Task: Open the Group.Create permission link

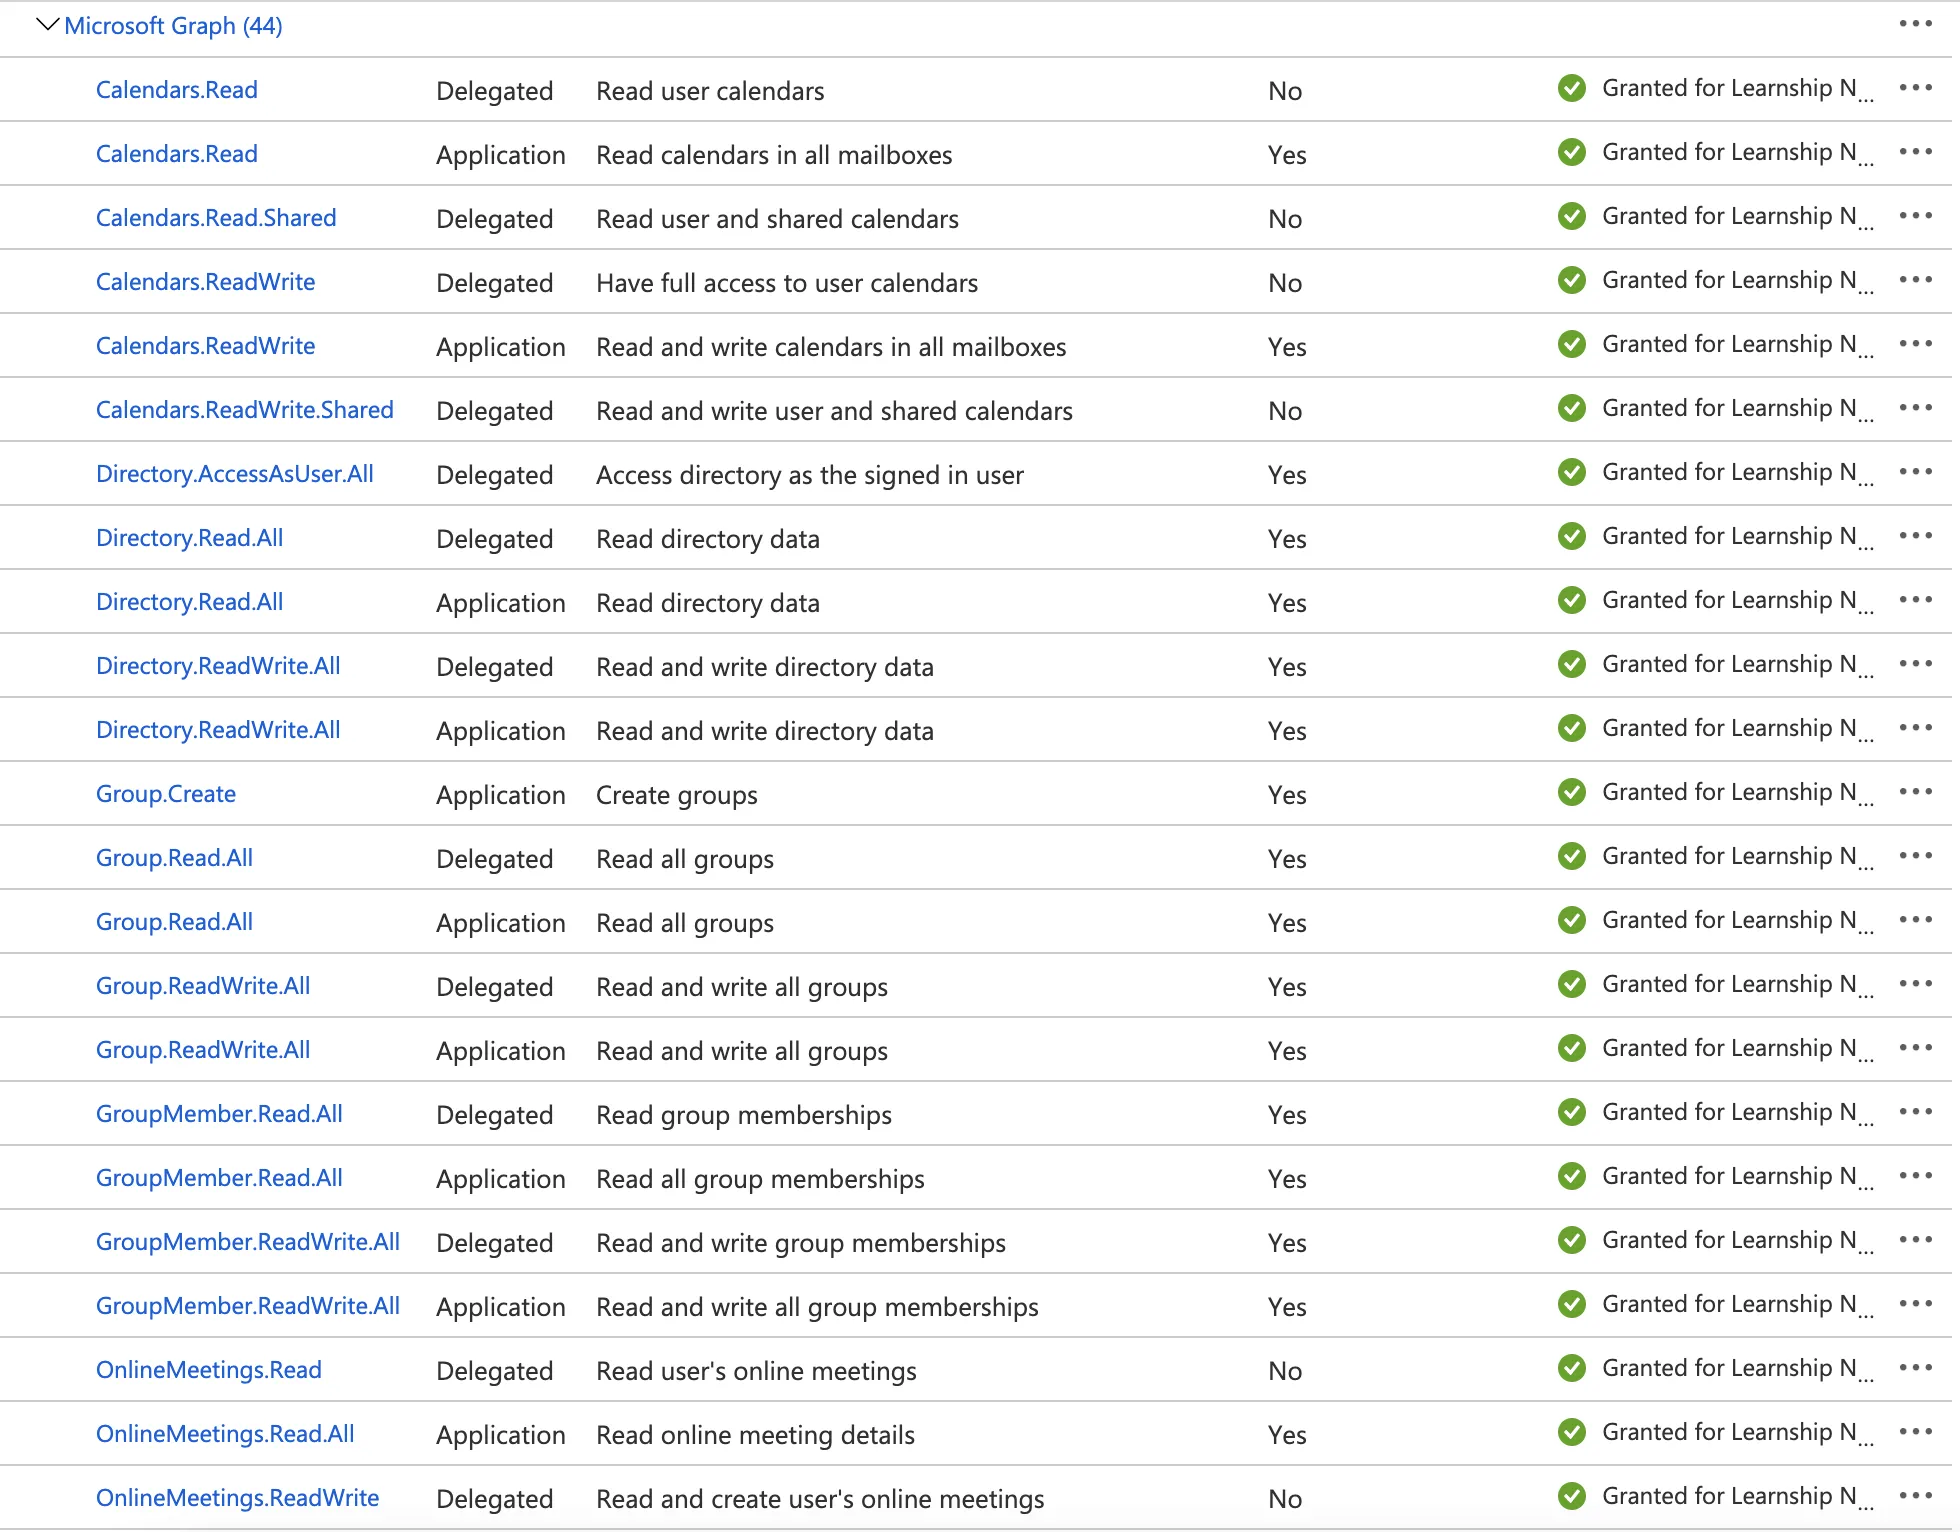Action: coord(166,794)
